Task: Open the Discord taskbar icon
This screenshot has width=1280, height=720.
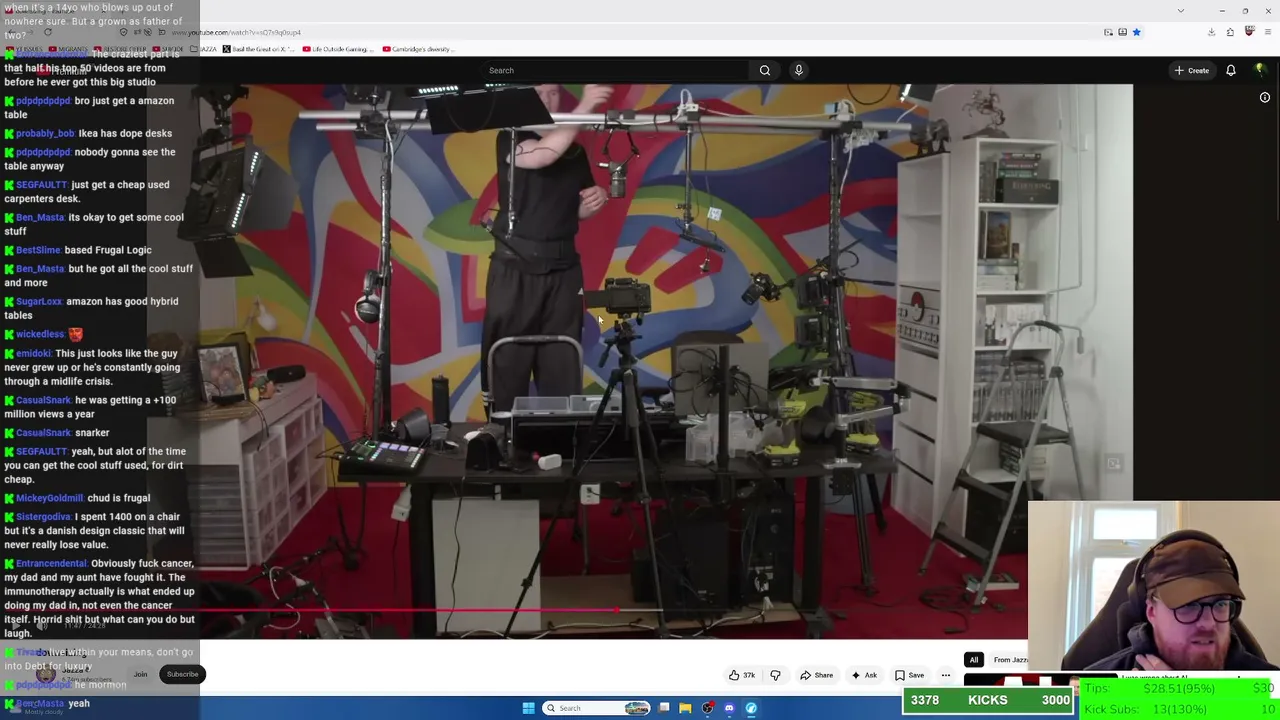Action: click(x=729, y=708)
